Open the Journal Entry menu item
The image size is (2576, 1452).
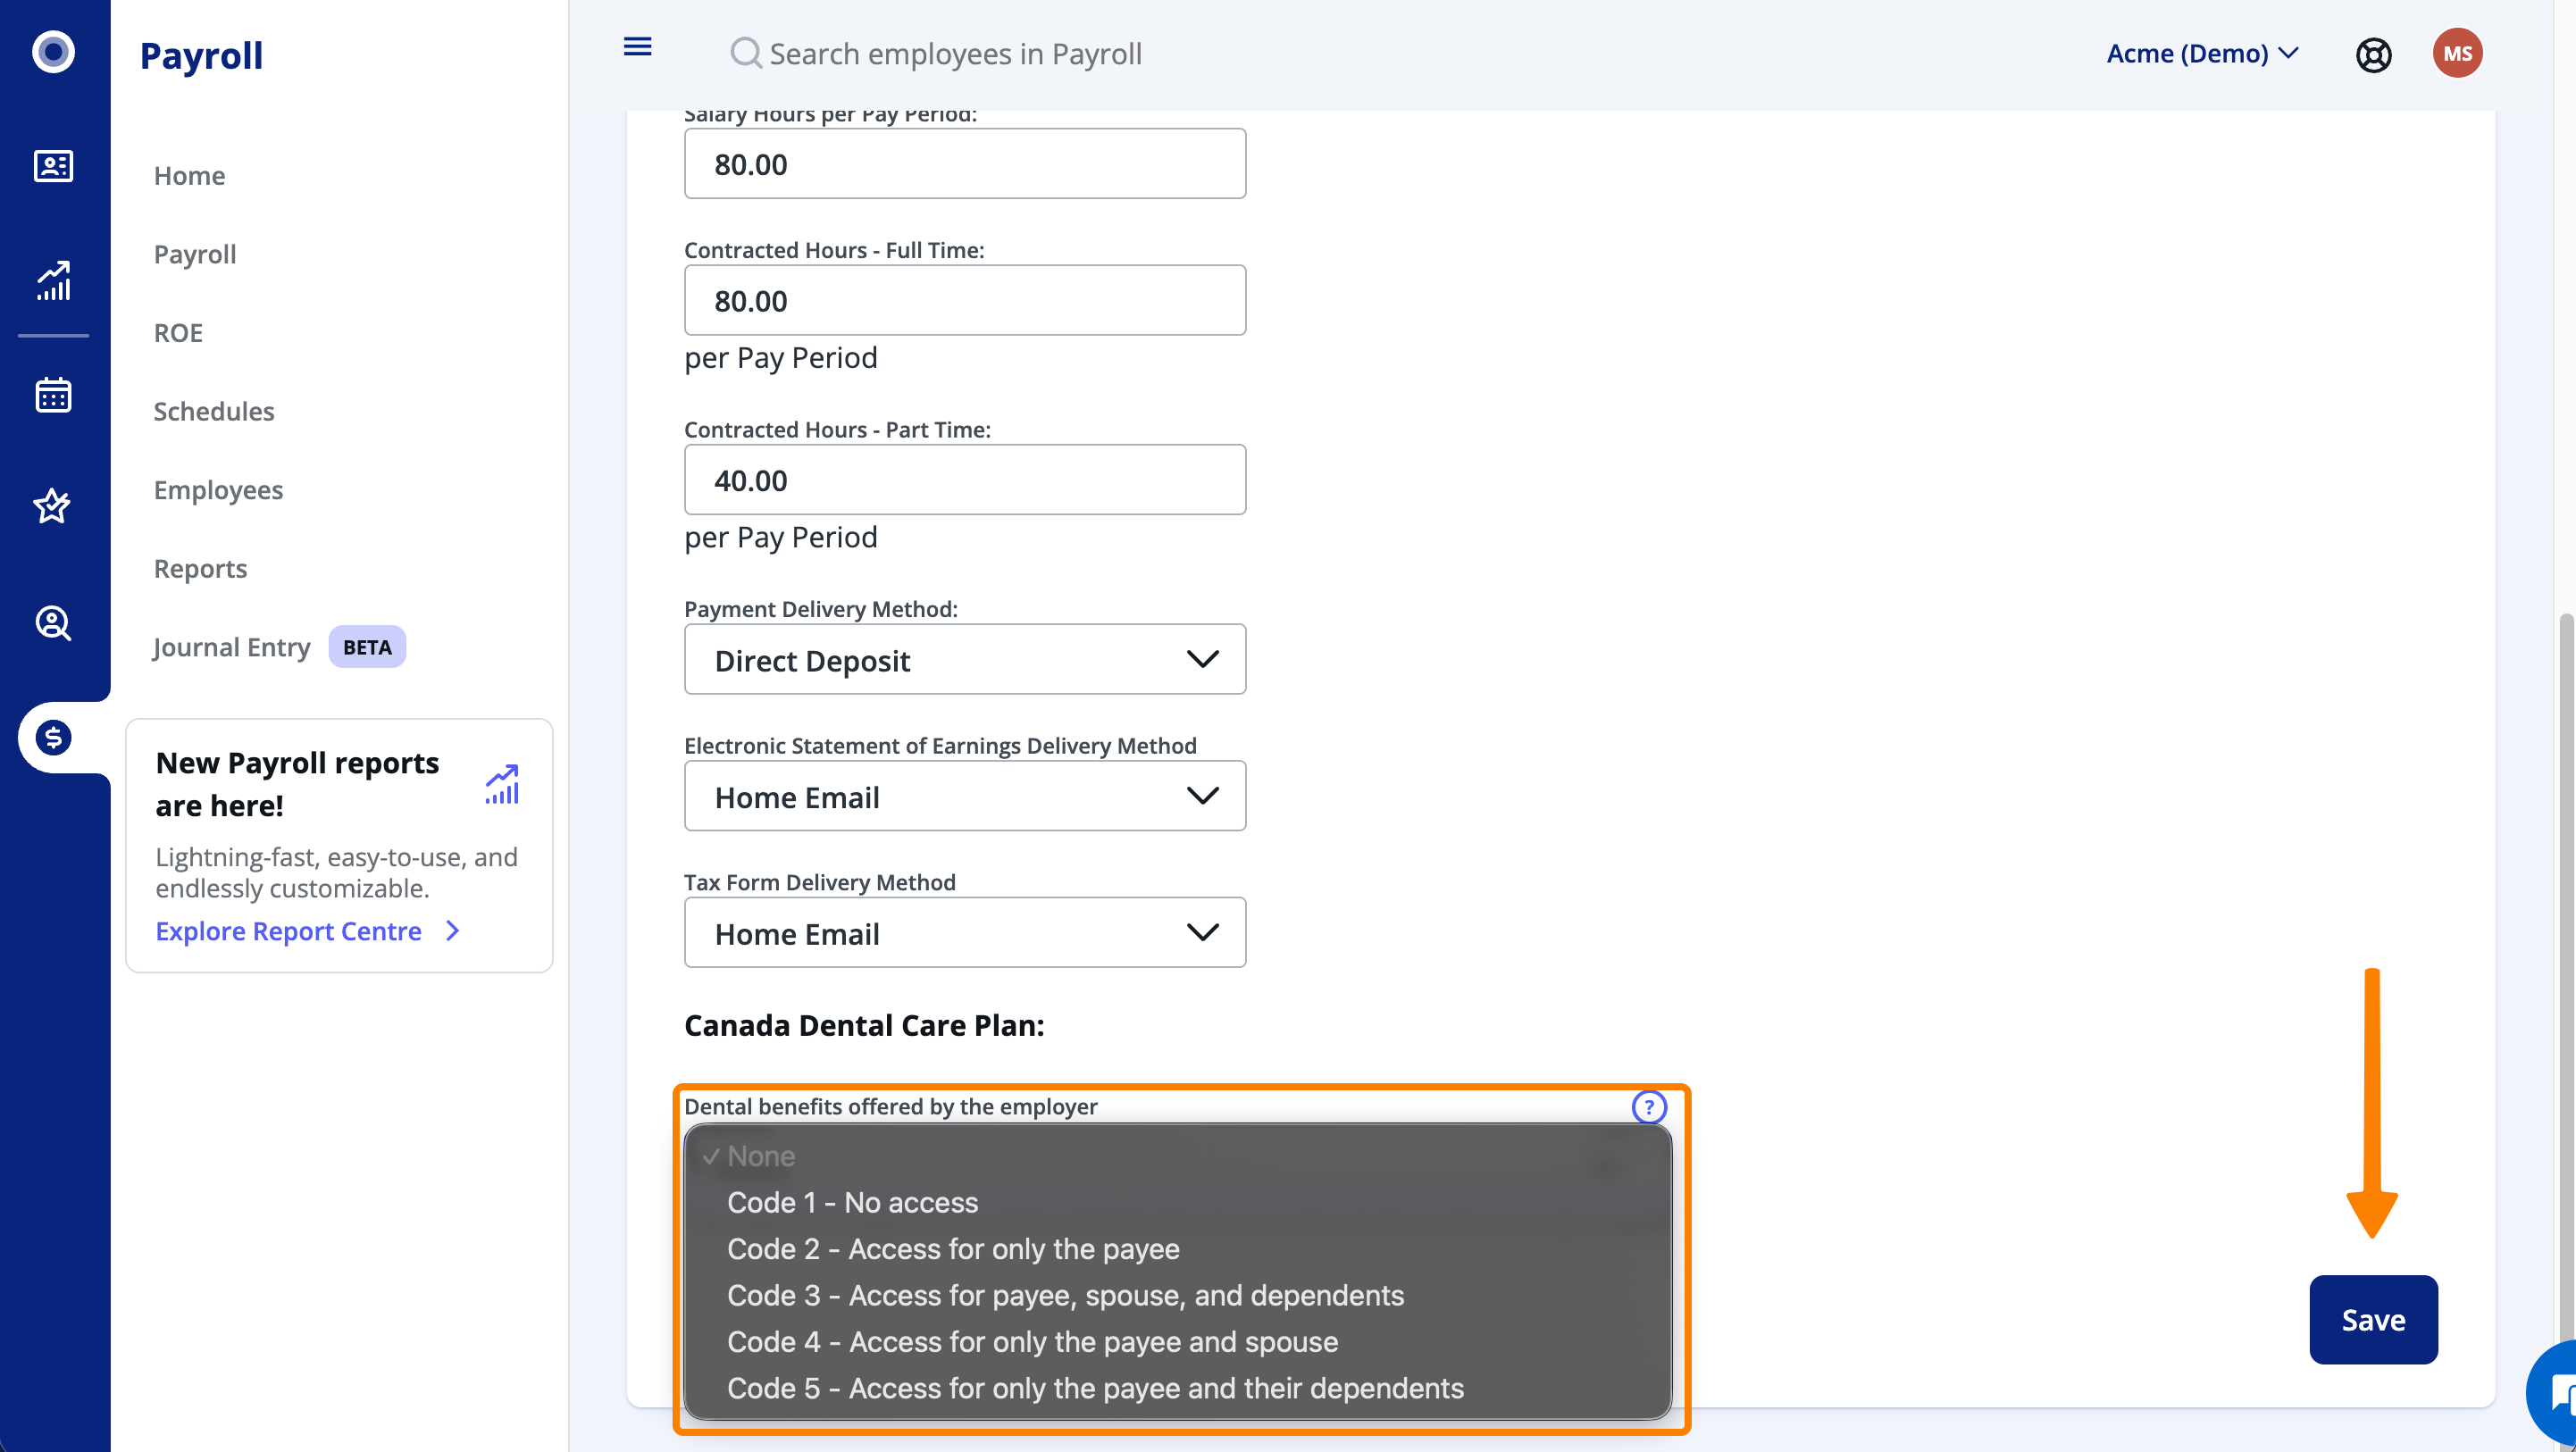click(232, 647)
